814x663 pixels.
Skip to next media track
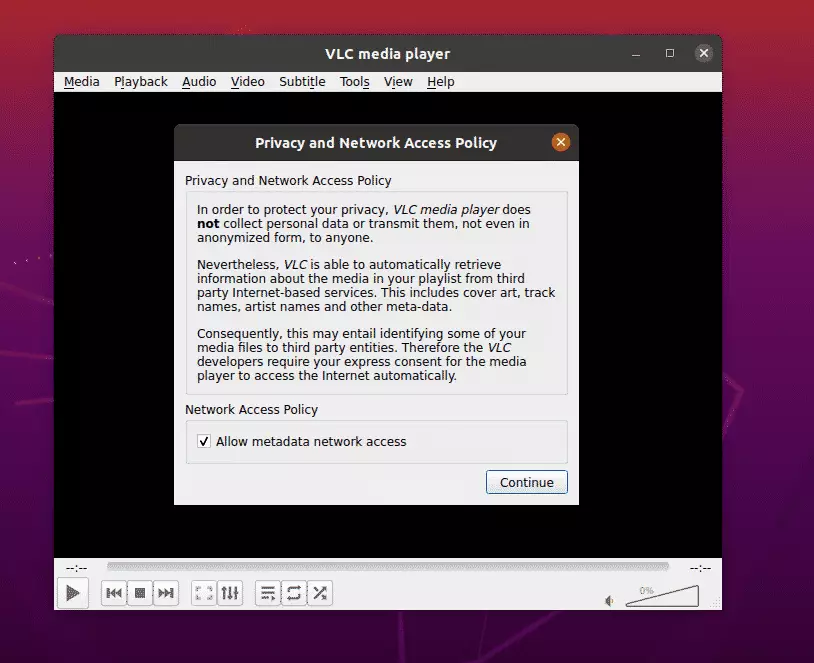[166, 592]
